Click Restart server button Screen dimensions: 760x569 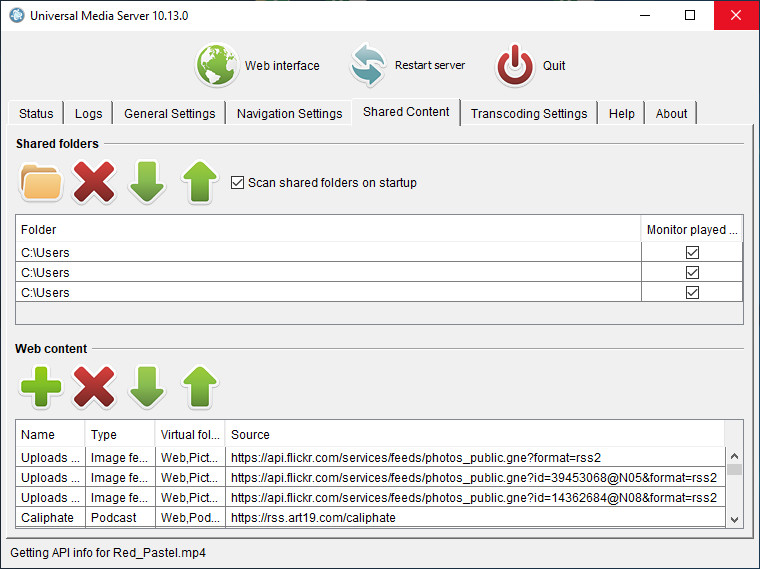tap(408, 66)
